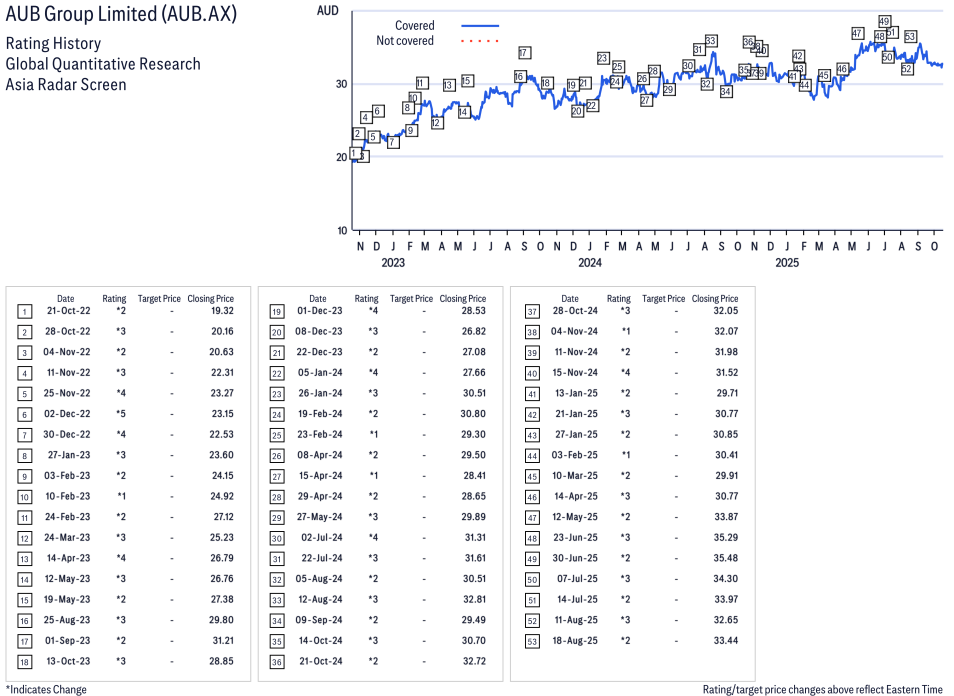Select chart marker 53 on the graph
Viewport: 954px width, 696px height.
(x=910, y=36)
